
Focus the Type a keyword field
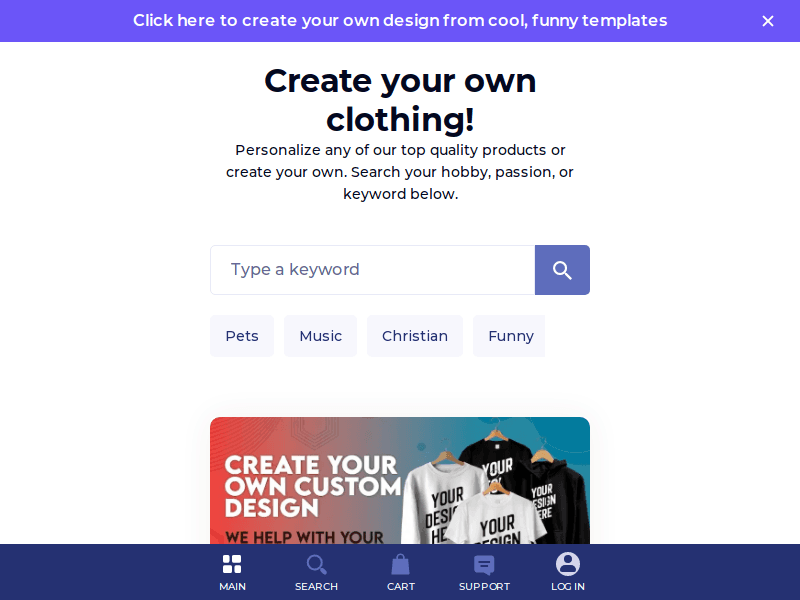[x=372, y=270]
